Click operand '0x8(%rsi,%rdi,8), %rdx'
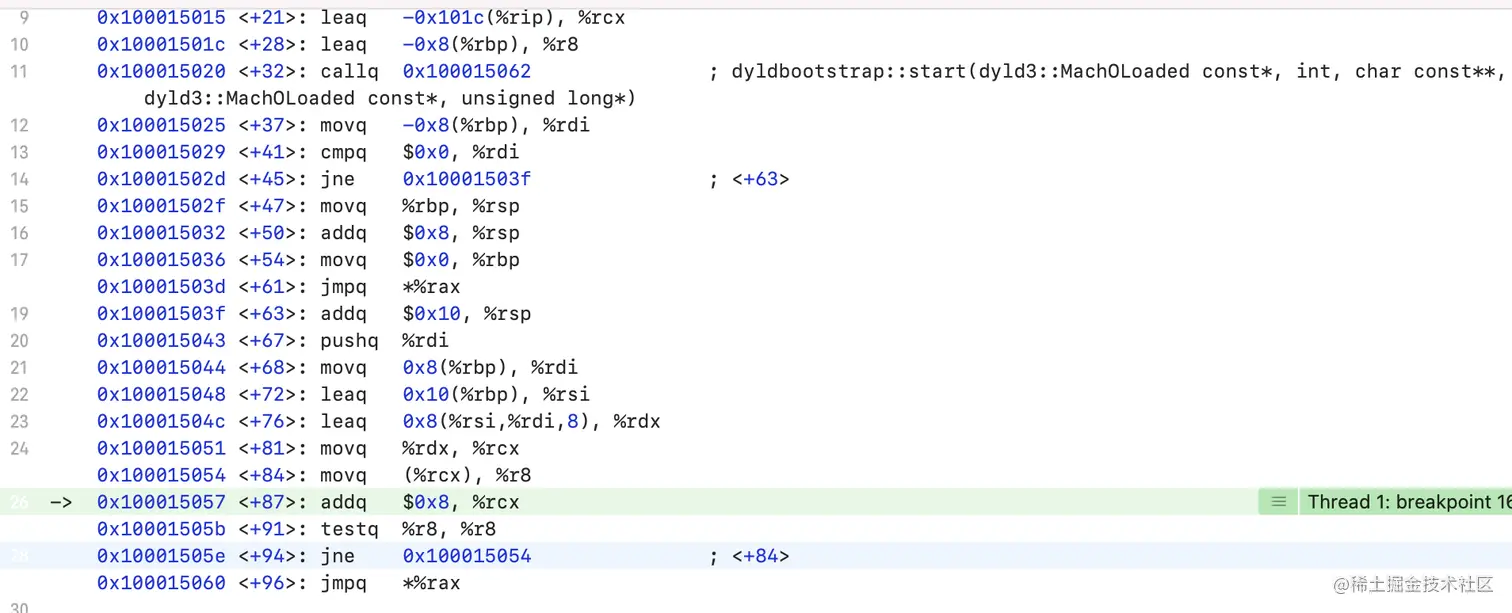The image size is (1512, 613). pyautogui.click(x=532, y=423)
